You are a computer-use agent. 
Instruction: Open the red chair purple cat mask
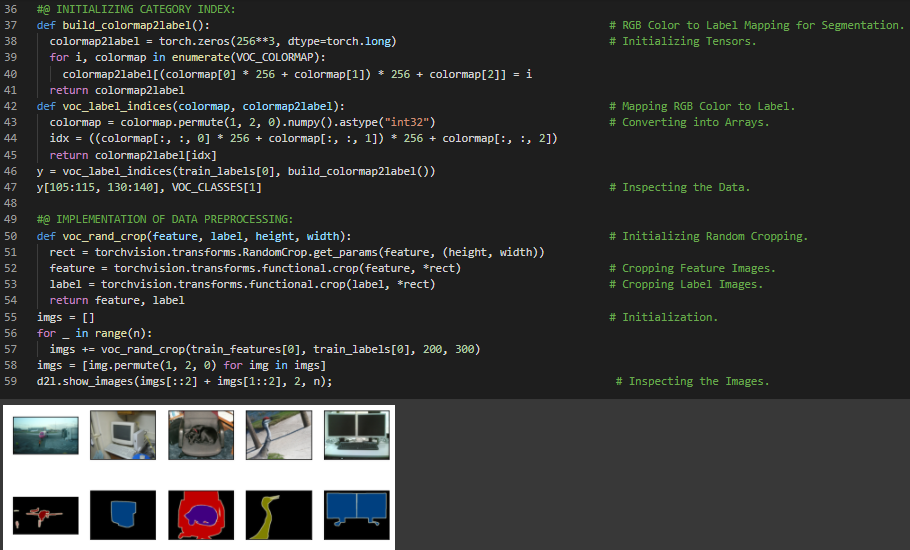[201, 515]
